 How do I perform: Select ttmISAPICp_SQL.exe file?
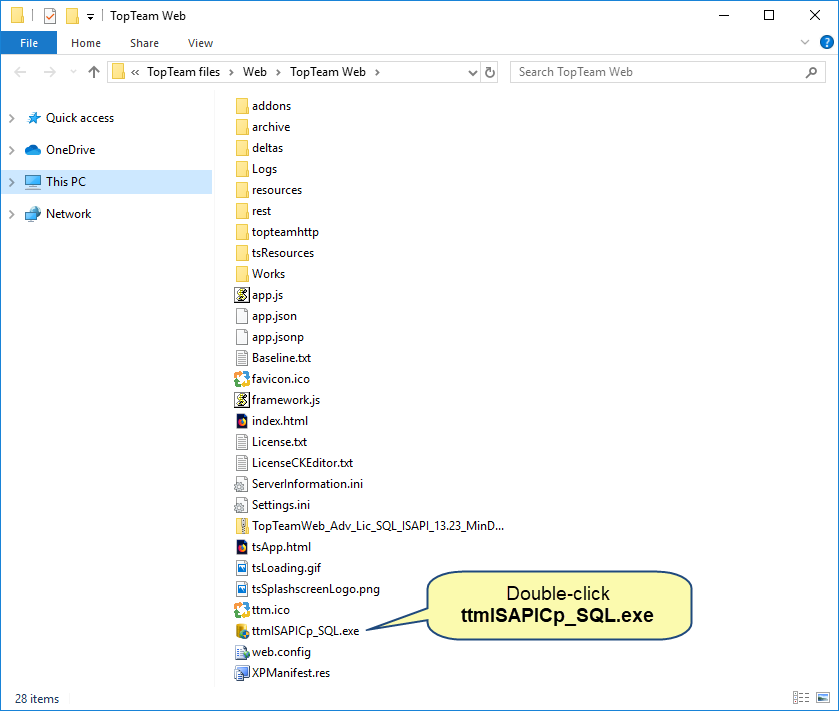click(x=297, y=630)
